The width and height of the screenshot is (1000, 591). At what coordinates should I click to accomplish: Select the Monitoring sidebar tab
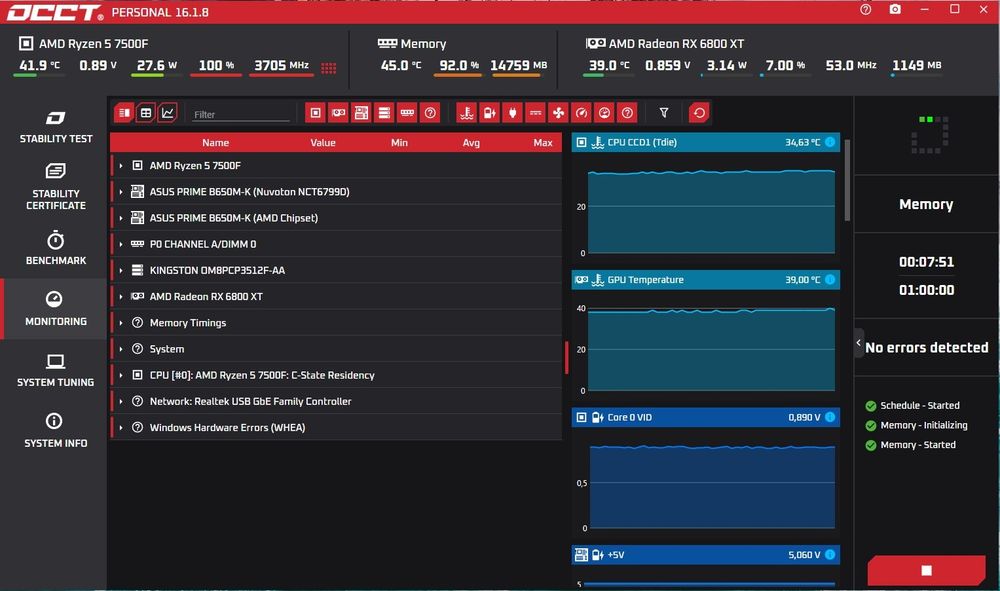pos(55,309)
